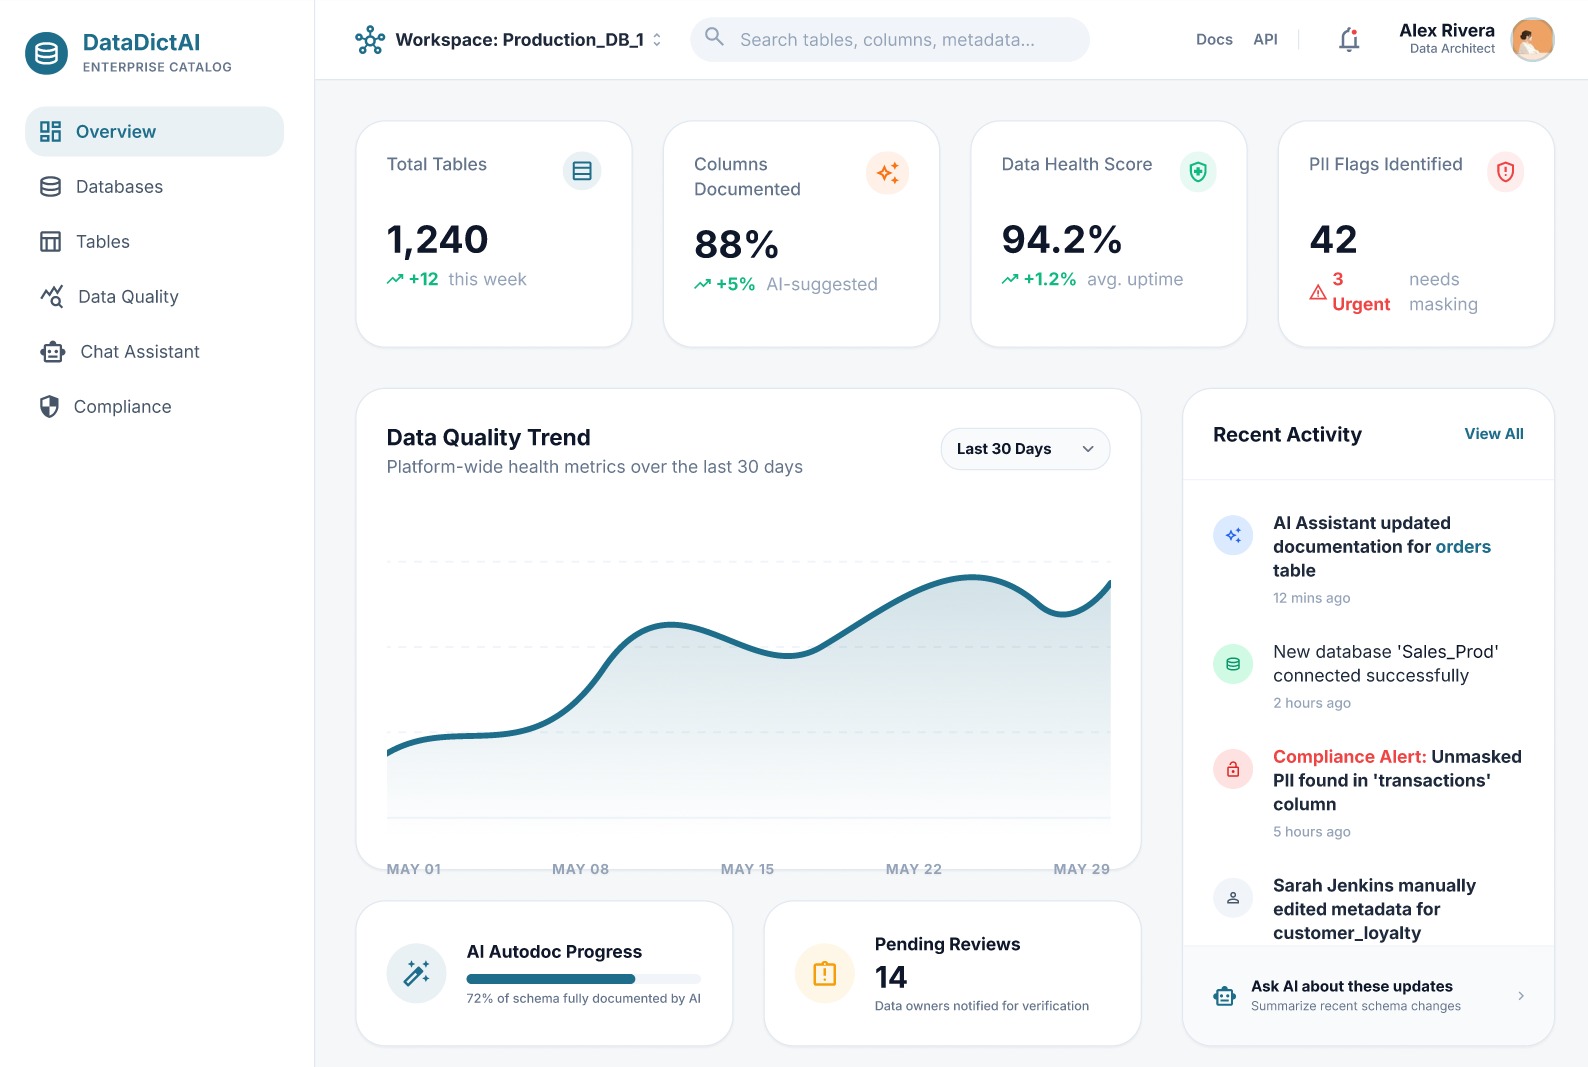The height and width of the screenshot is (1067, 1588).
Task: Open the Chat Assistant page
Action: coord(139,352)
